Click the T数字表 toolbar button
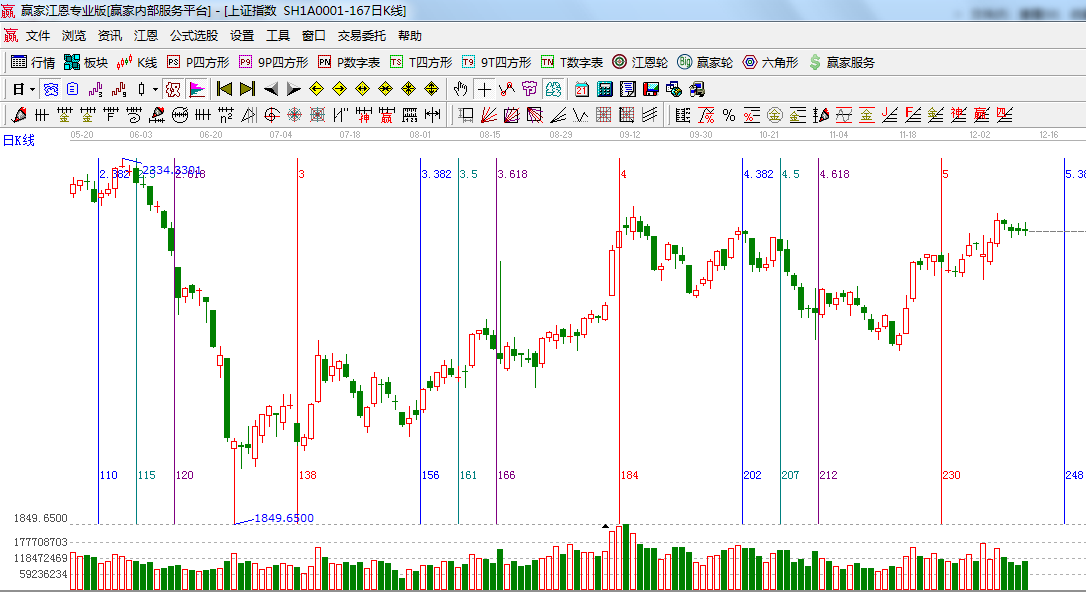The image size is (1086, 592). point(572,62)
